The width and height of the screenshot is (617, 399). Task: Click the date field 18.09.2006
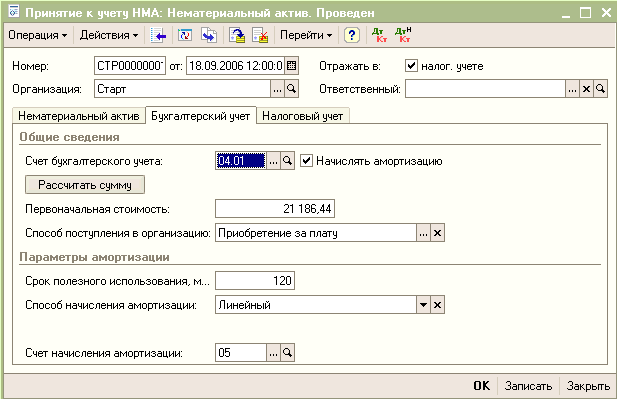(235, 66)
